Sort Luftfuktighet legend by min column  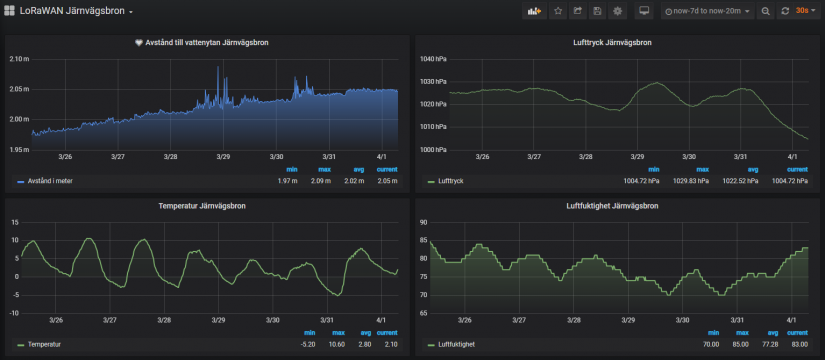tap(713, 333)
